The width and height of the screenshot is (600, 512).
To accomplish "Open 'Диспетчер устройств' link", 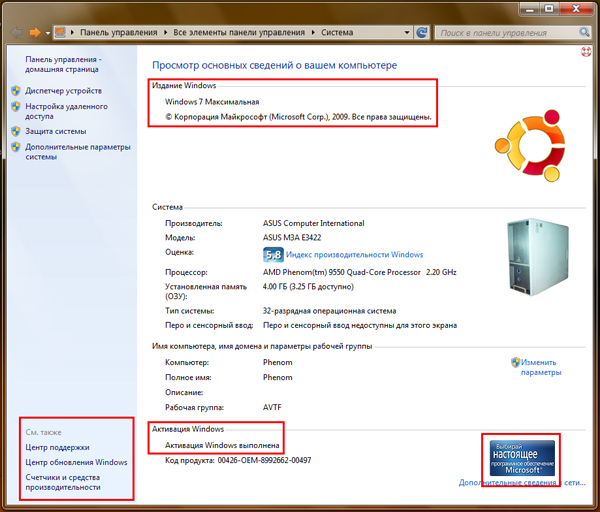I will coord(64,91).
